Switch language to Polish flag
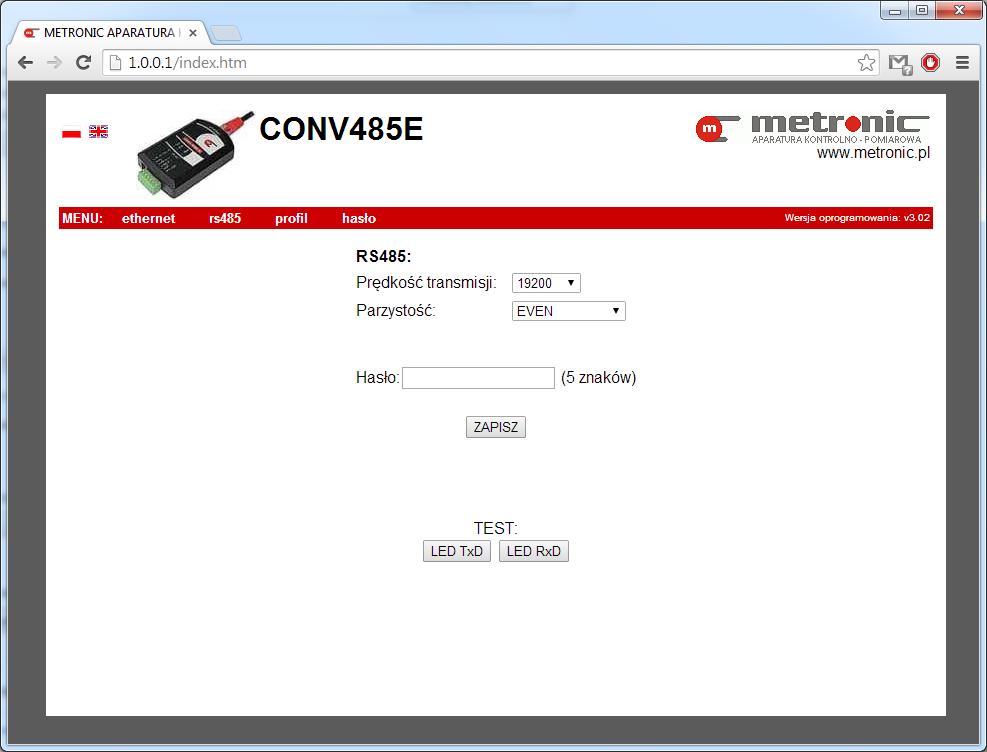The image size is (987, 752). click(x=71, y=132)
